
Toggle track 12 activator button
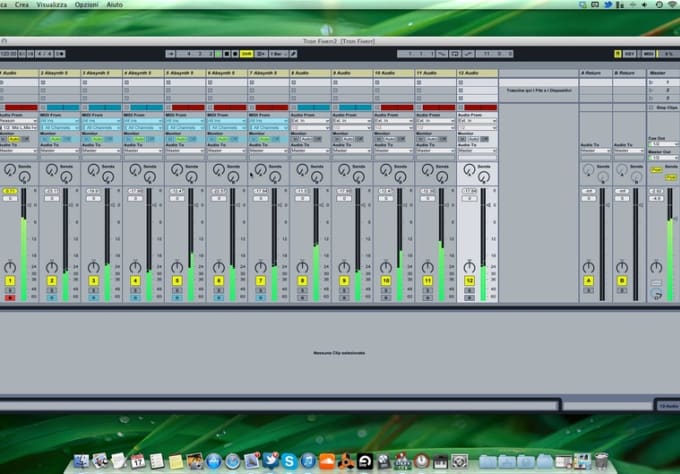pos(469,281)
